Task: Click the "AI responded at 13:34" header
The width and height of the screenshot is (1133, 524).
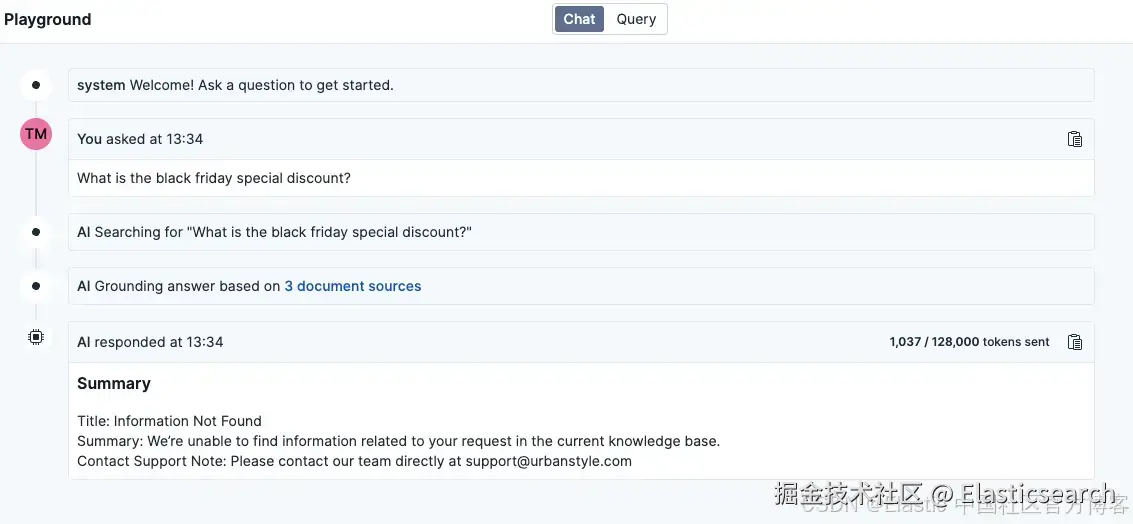Action: (150, 342)
